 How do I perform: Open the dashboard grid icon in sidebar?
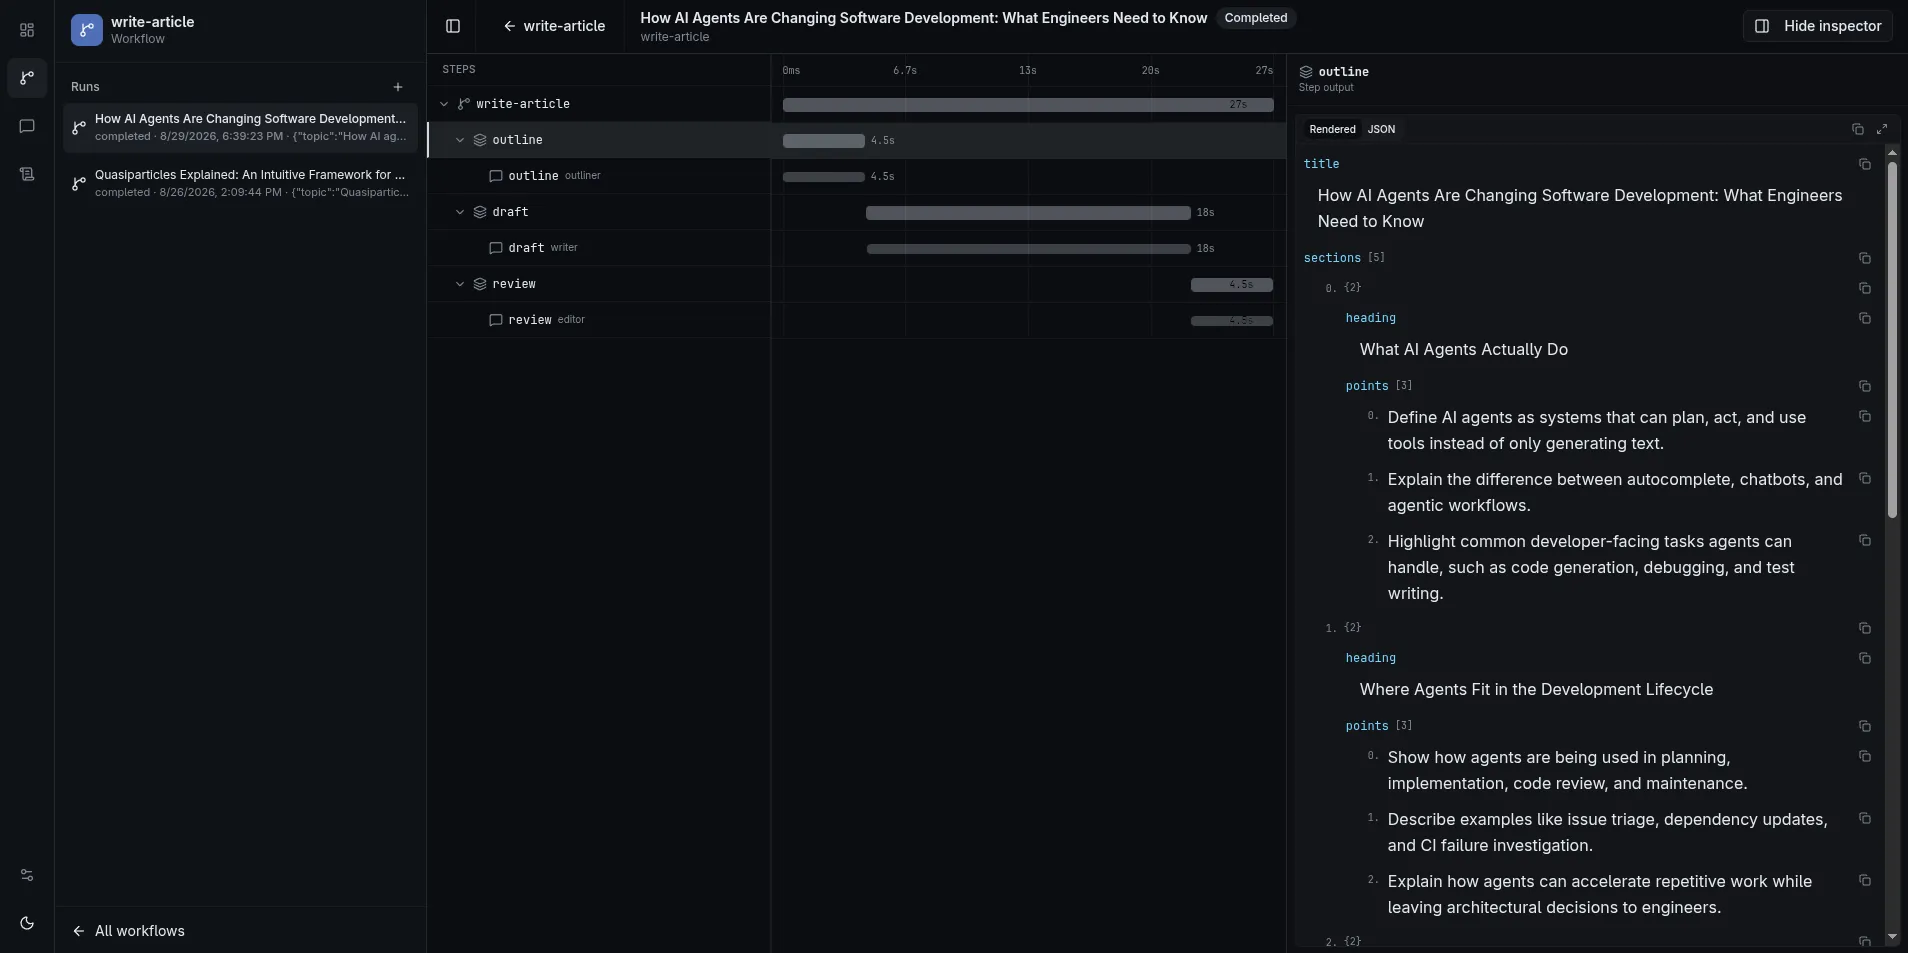tap(27, 30)
